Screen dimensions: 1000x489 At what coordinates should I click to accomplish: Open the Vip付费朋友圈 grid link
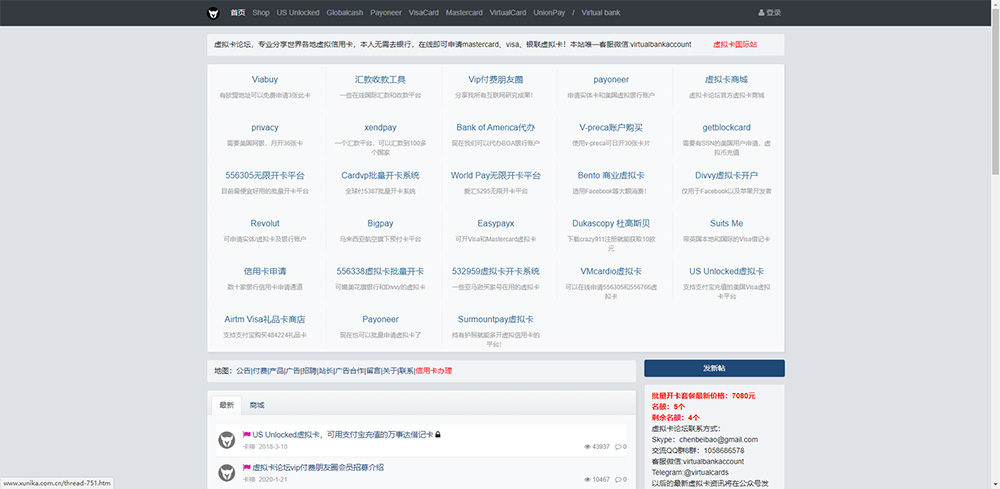click(x=496, y=80)
